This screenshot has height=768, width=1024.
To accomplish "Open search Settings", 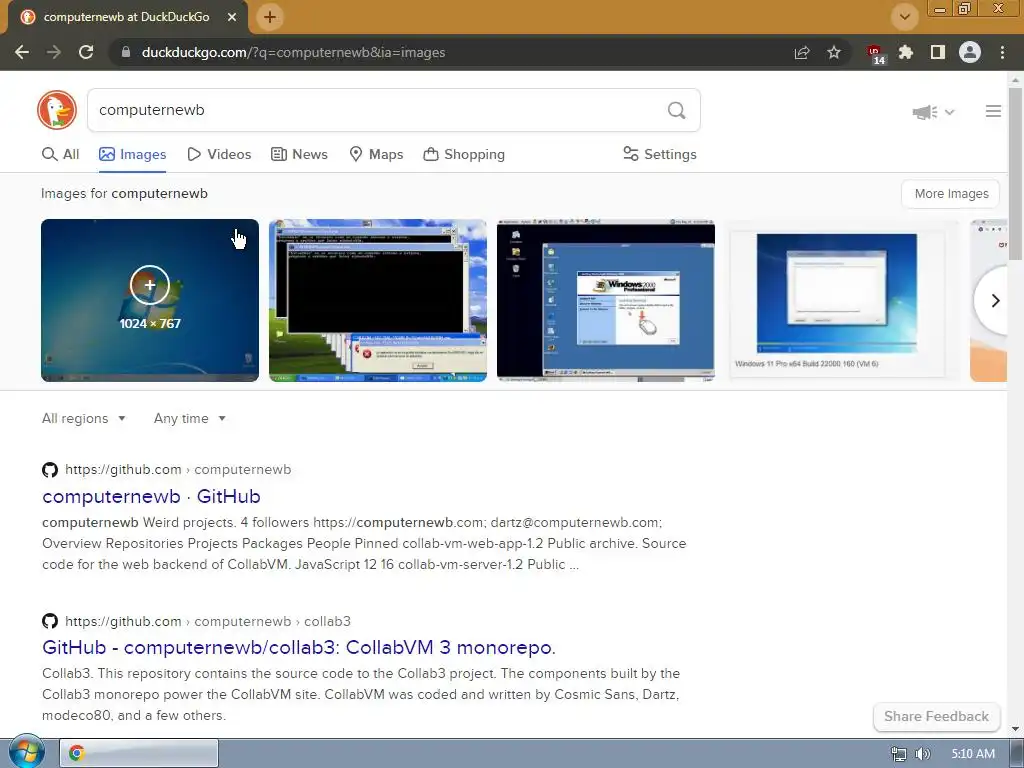I will pyautogui.click(x=660, y=154).
